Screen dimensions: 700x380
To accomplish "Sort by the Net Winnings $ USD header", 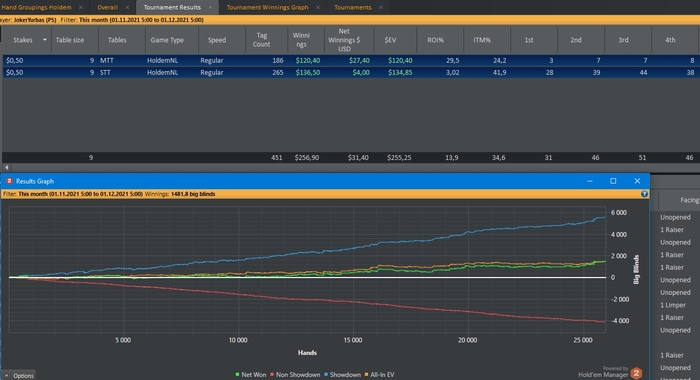I will [x=344, y=40].
